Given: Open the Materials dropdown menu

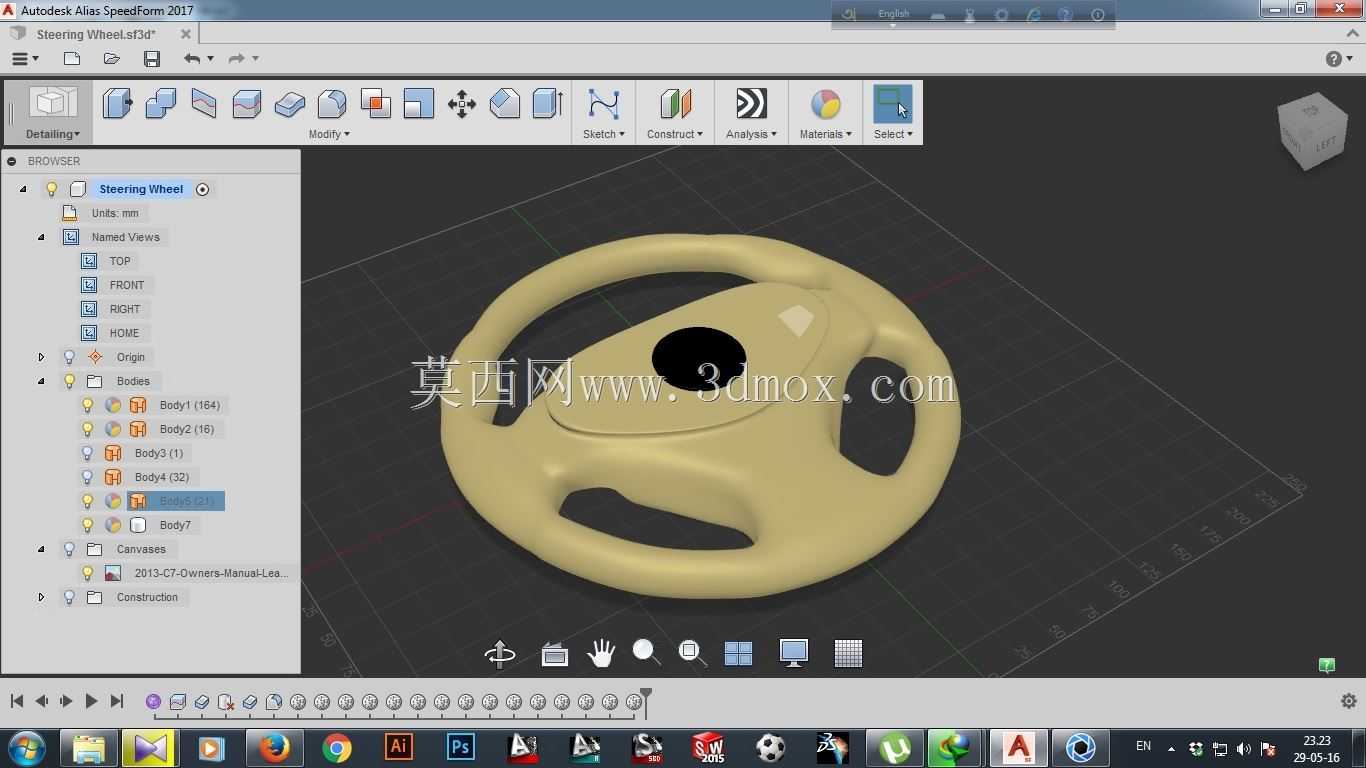Looking at the screenshot, I should pyautogui.click(x=826, y=134).
